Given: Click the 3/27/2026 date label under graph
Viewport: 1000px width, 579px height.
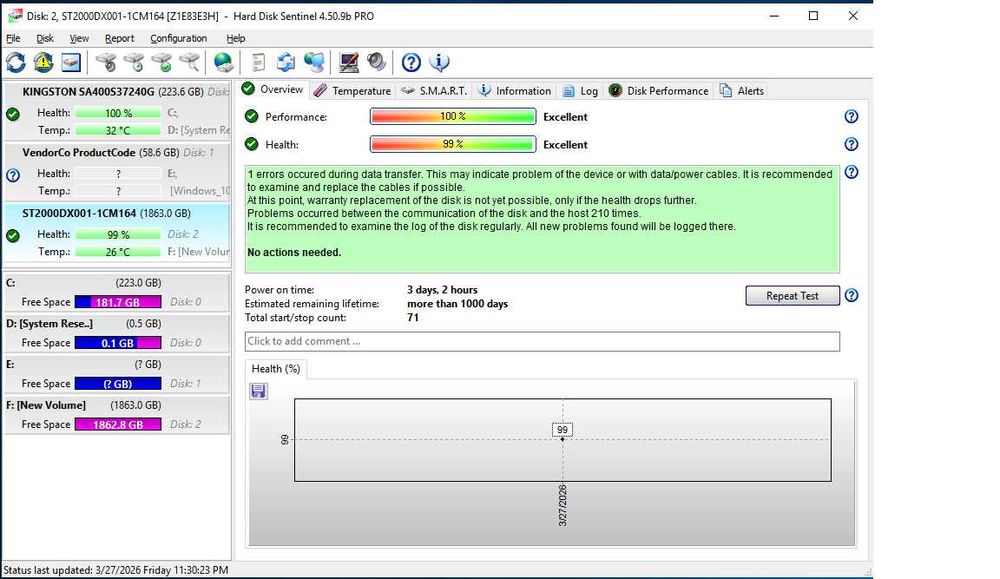Looking at the screenshot, I should 562,506.
